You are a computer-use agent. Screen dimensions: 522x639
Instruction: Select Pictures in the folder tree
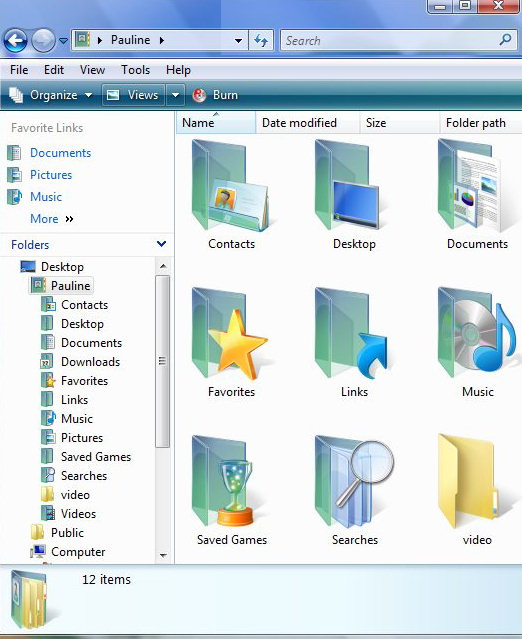click(72, 438)
